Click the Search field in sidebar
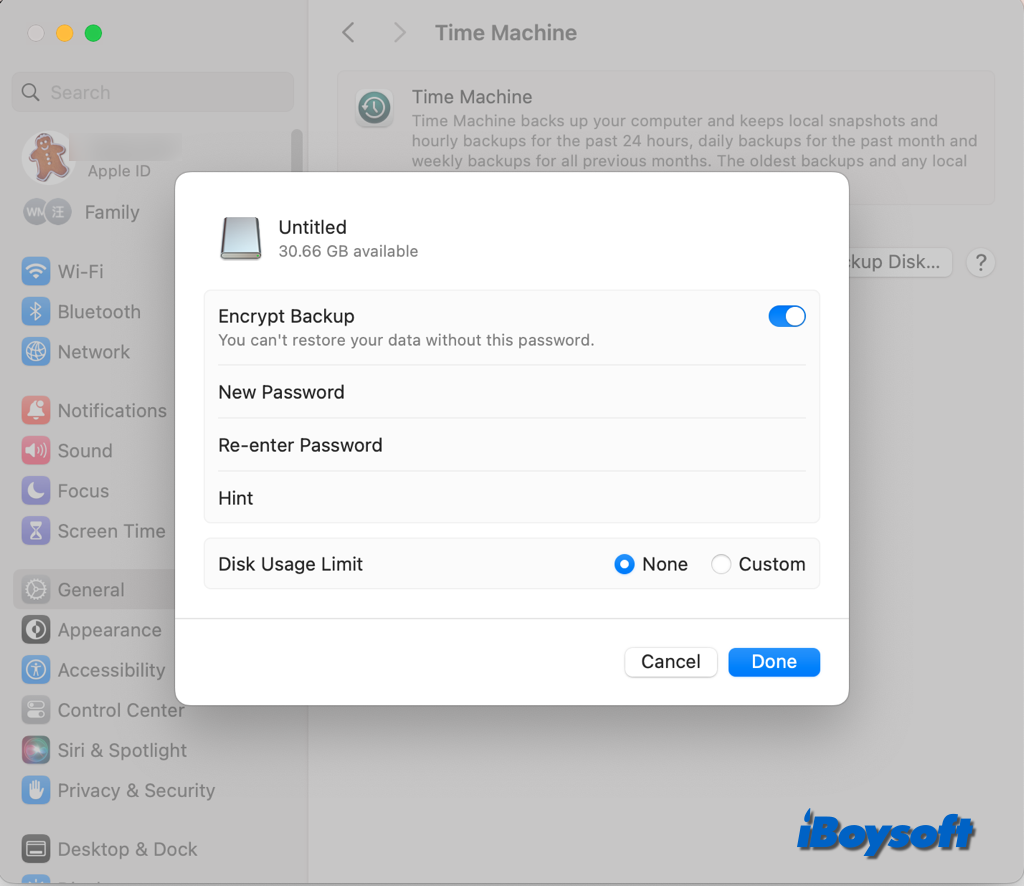1024x886 pixels. 152,93
